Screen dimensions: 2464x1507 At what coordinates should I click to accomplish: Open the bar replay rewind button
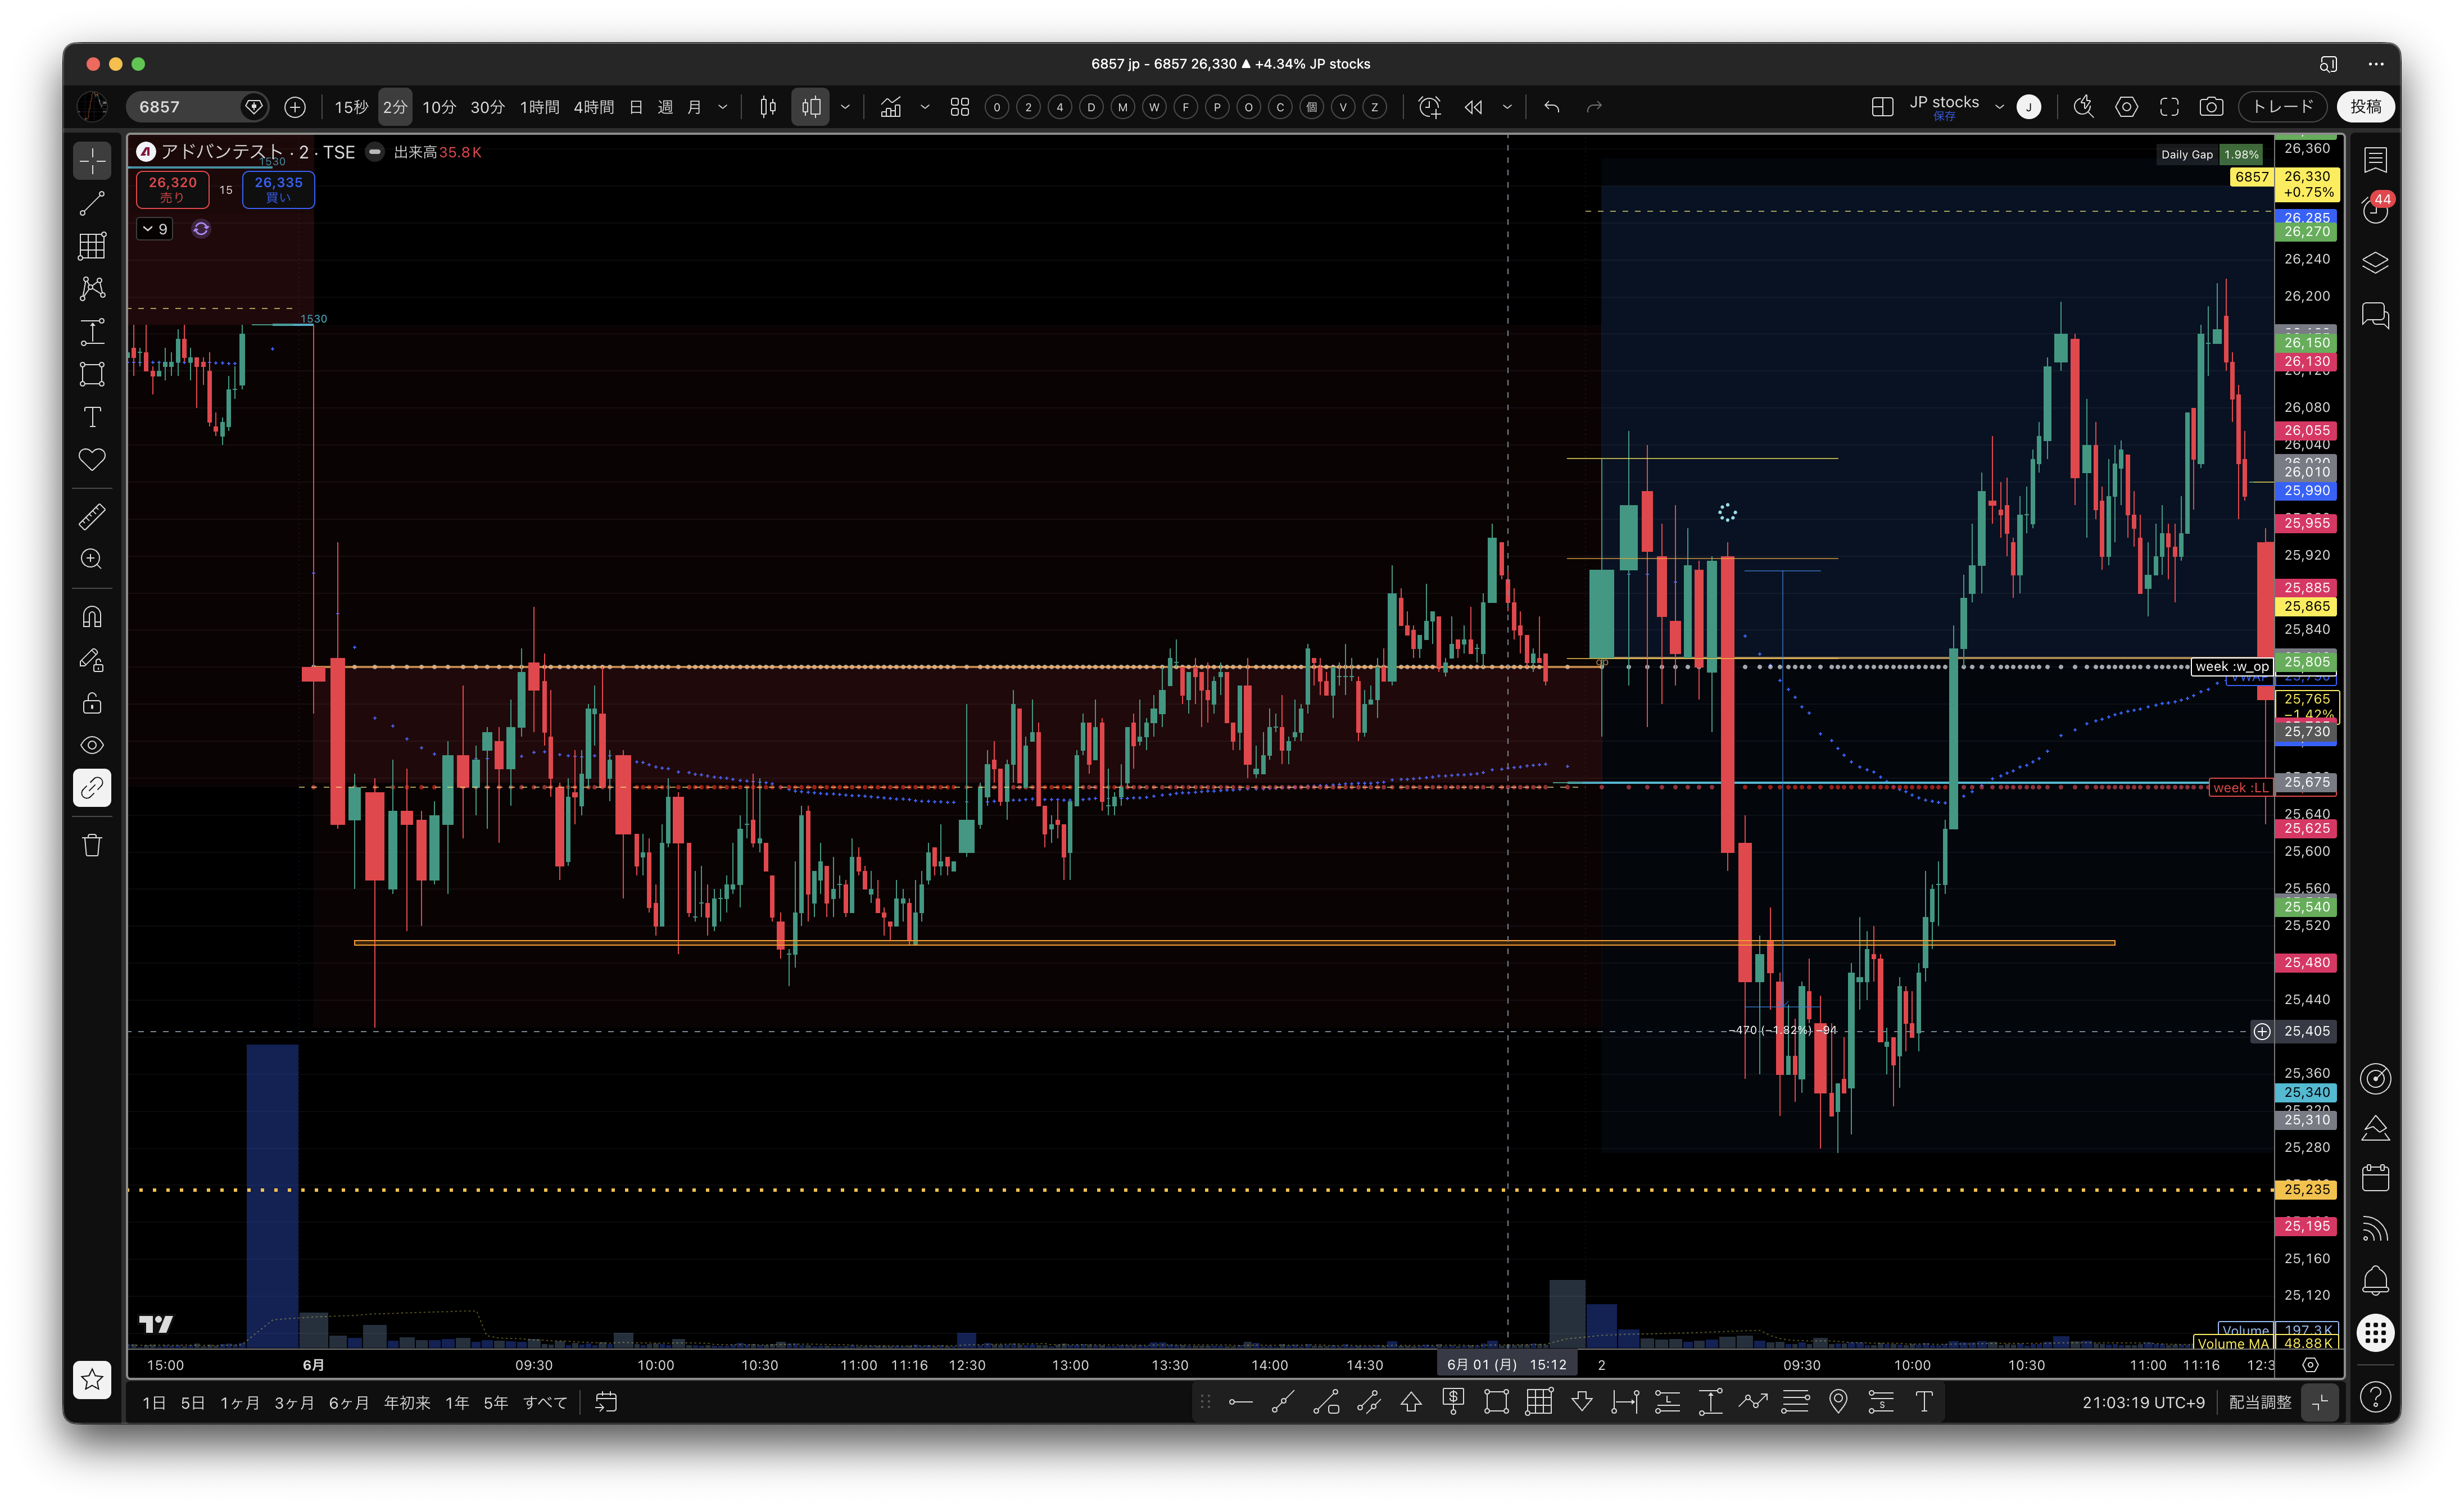pyautogui.click(x=1473, y=107)
